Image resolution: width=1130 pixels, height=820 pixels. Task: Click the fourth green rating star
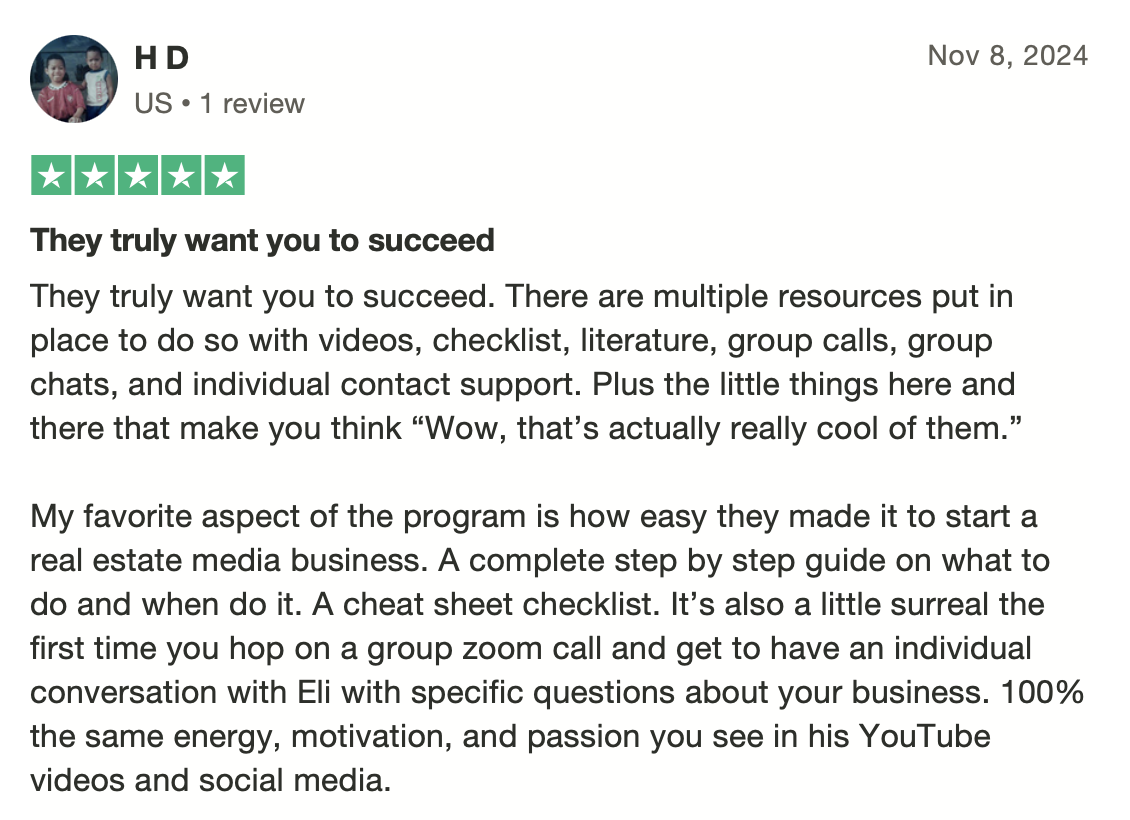tap(181, 175)
